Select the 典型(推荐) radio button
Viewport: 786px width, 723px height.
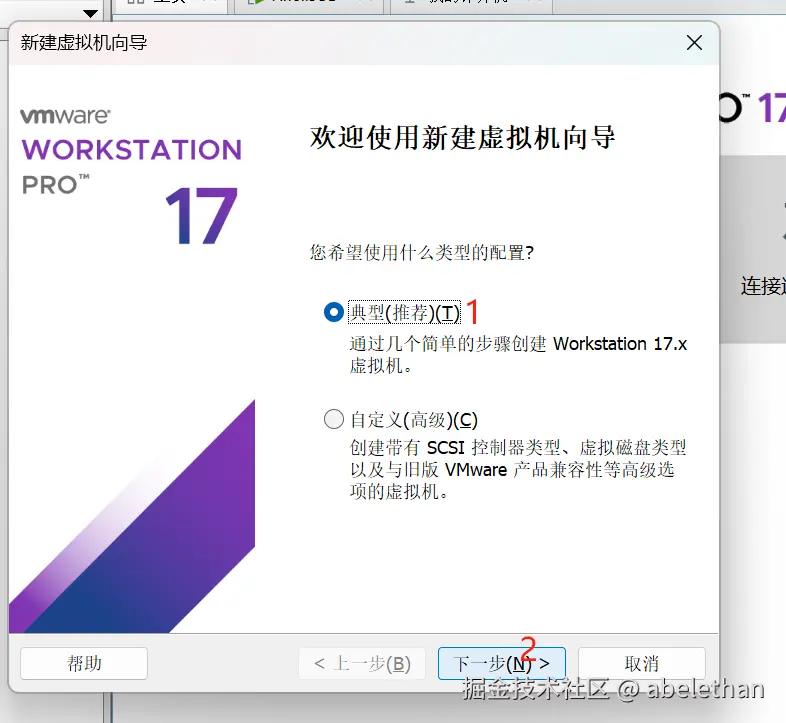pos(334,312)
